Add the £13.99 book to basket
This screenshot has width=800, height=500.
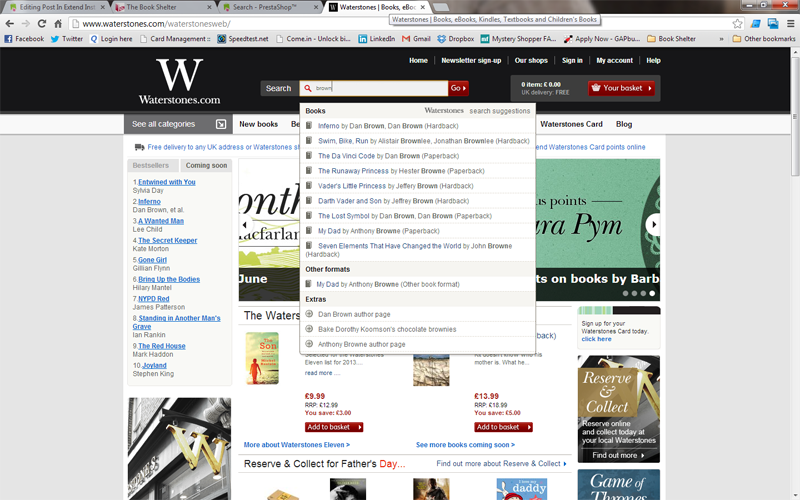pos(504,427)
